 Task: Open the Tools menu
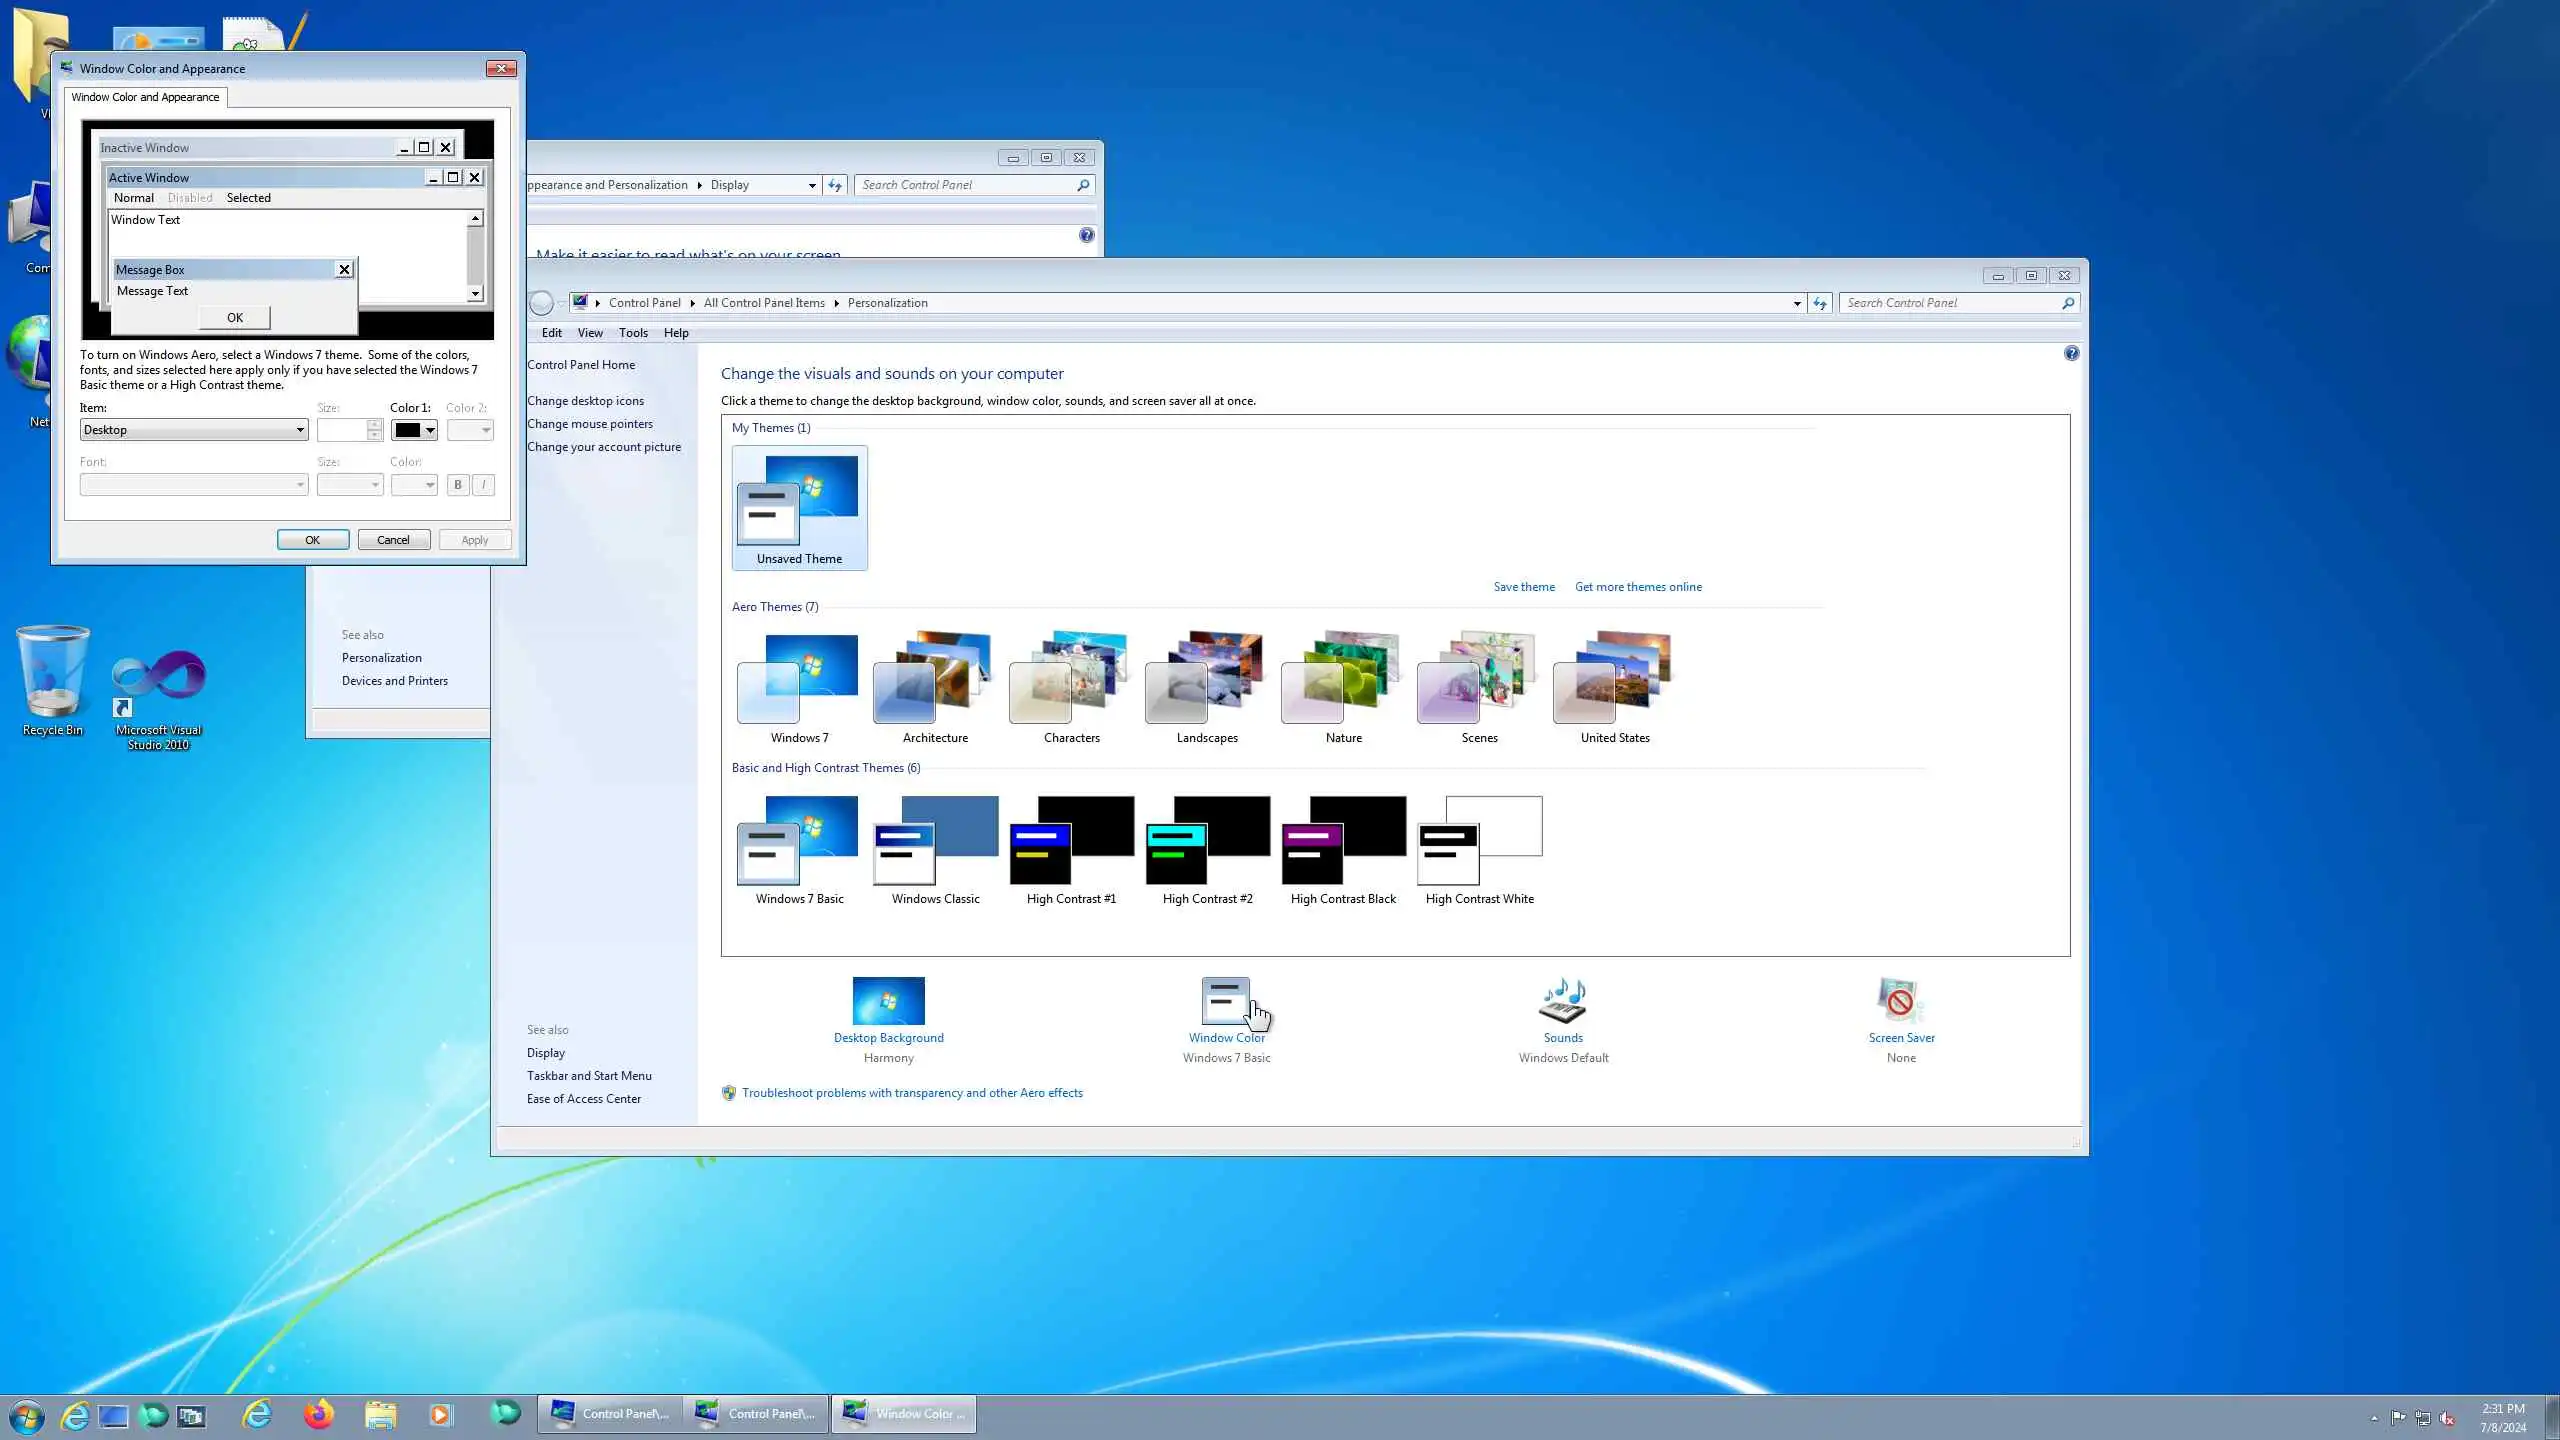(x=633, y=333)
